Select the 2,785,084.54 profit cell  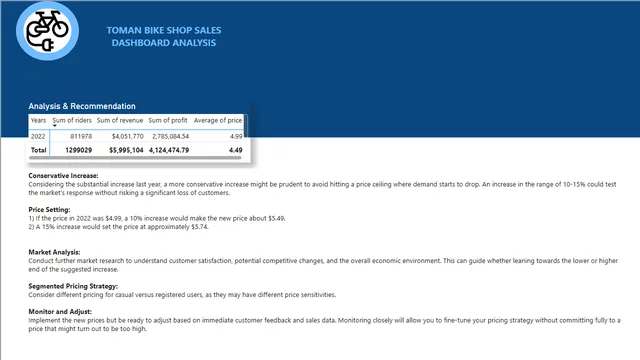[171, 136]
